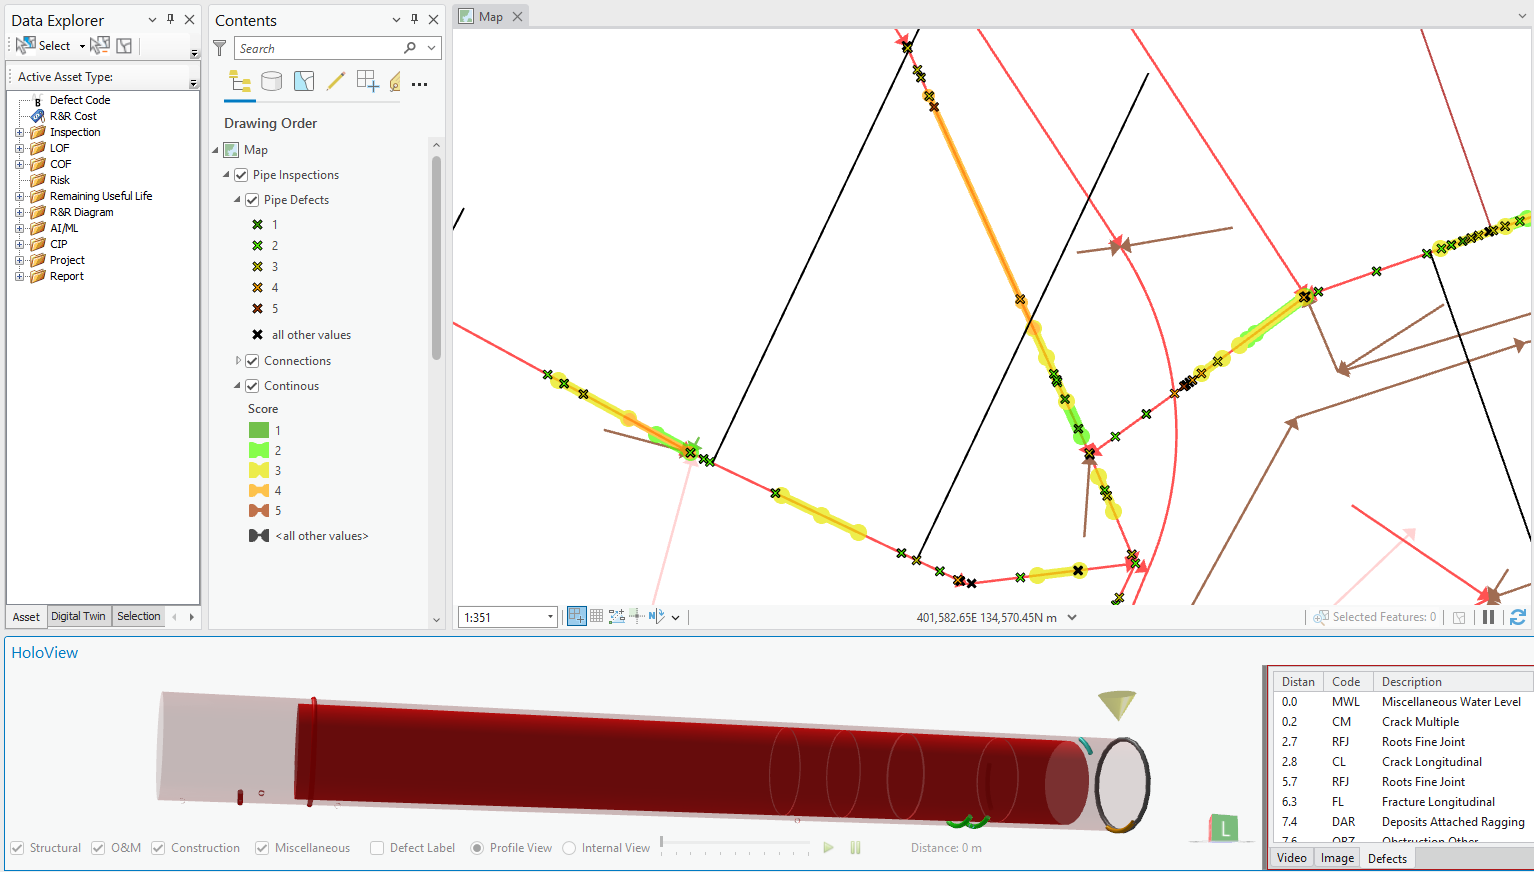Refresh the map with the refresh icon
1534x872 pixels.
pos(1517,617)
